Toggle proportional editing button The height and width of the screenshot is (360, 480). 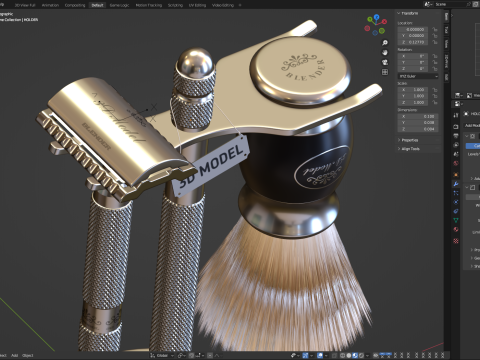pyautogui.click(x=210, y=355)
